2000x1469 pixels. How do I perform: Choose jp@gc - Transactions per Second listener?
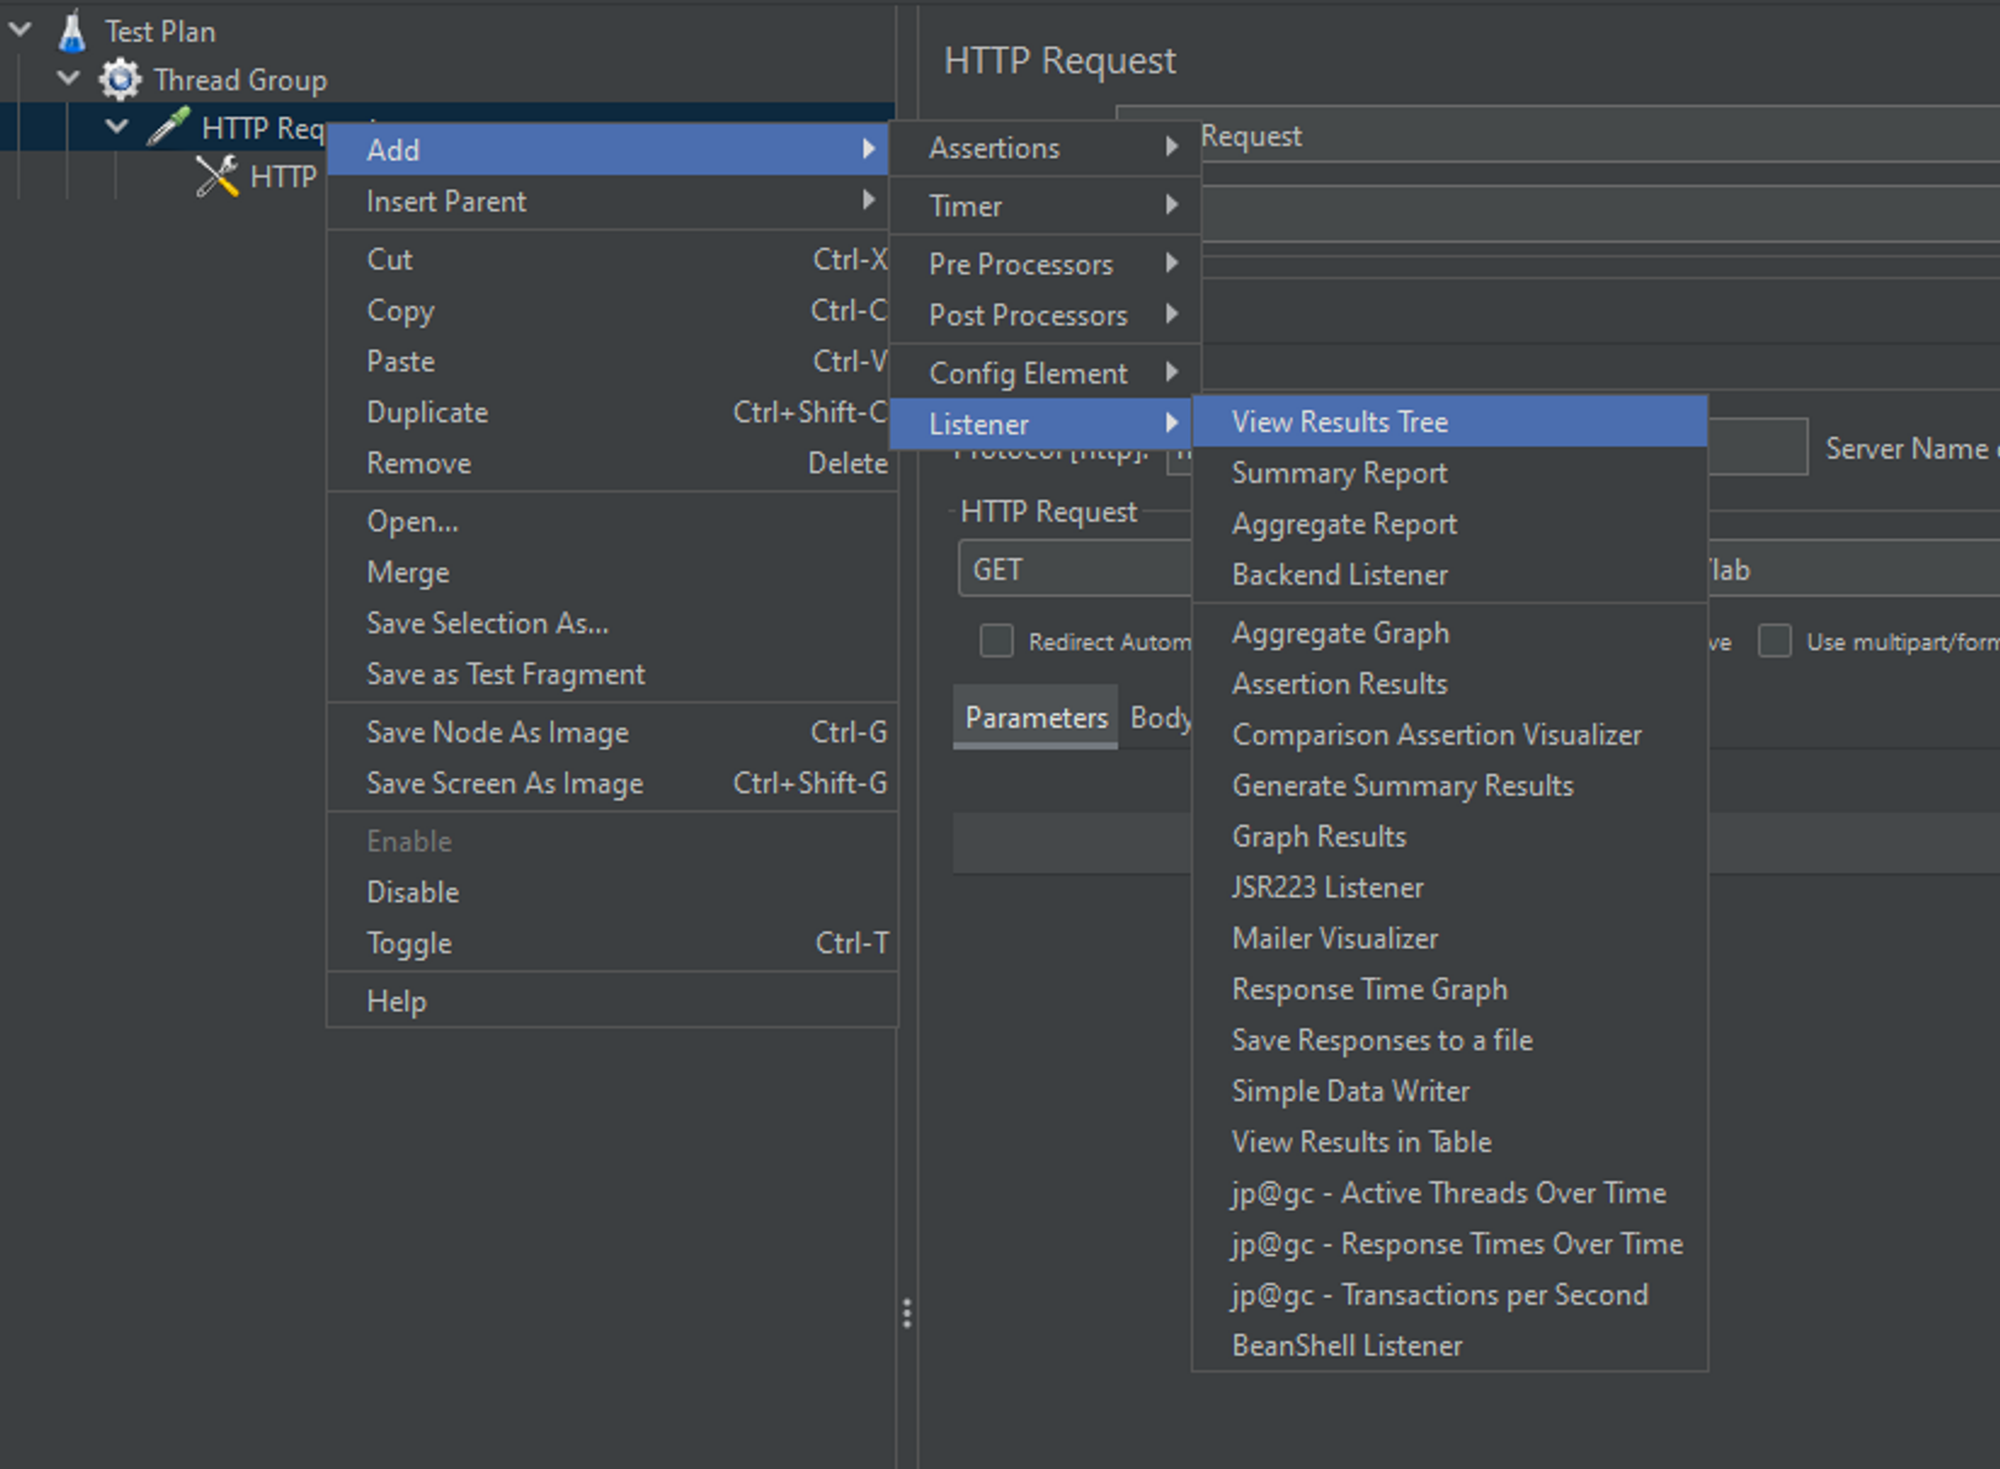(x=1439, y=1295)
